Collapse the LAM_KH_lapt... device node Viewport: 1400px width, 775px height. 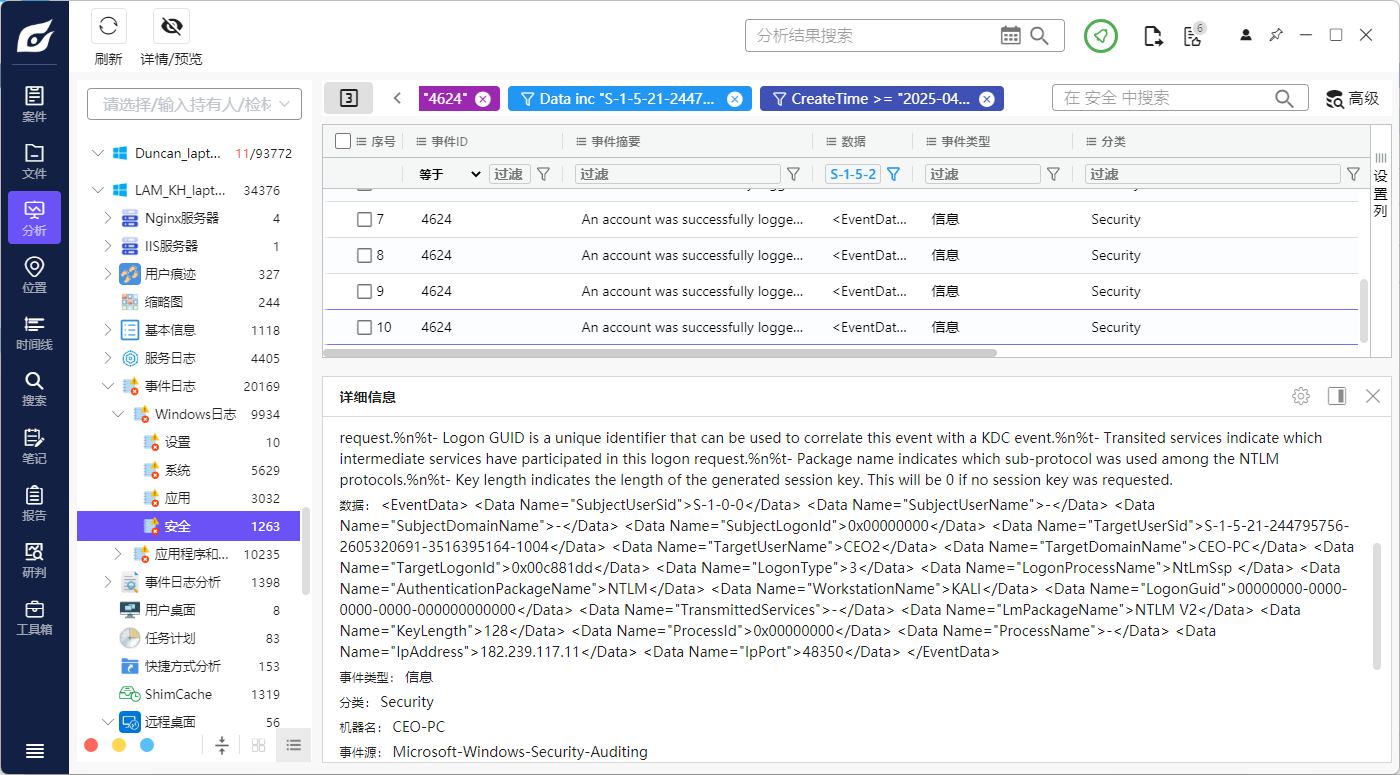[x=97, y=190]
